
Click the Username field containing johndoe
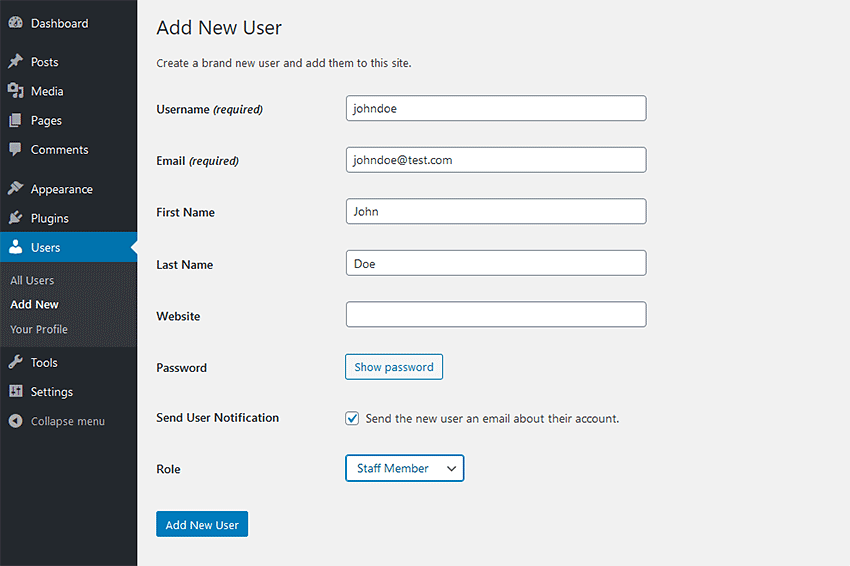pos(496,108)
